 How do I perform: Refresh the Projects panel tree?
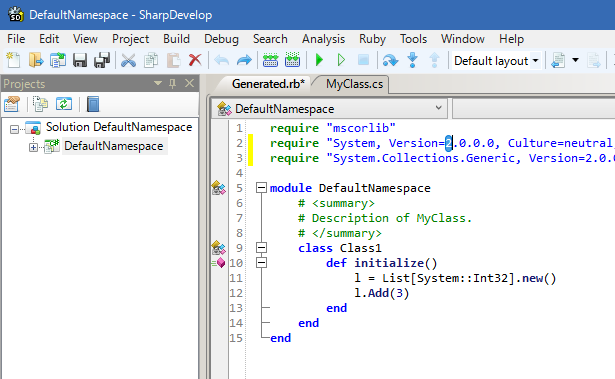(64, 104)
